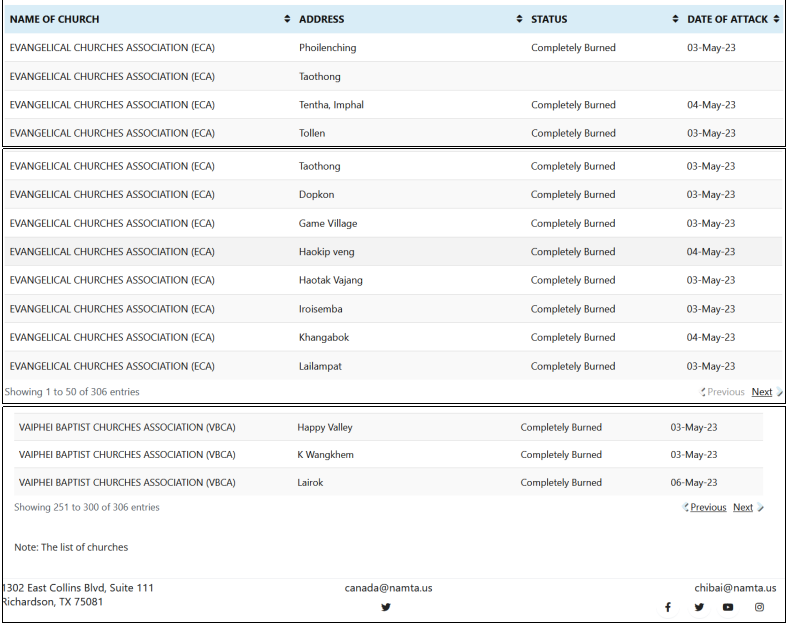Click the ADDRESS header text
The width and height of the screenshot is (788, 624).
click(322, 19)
